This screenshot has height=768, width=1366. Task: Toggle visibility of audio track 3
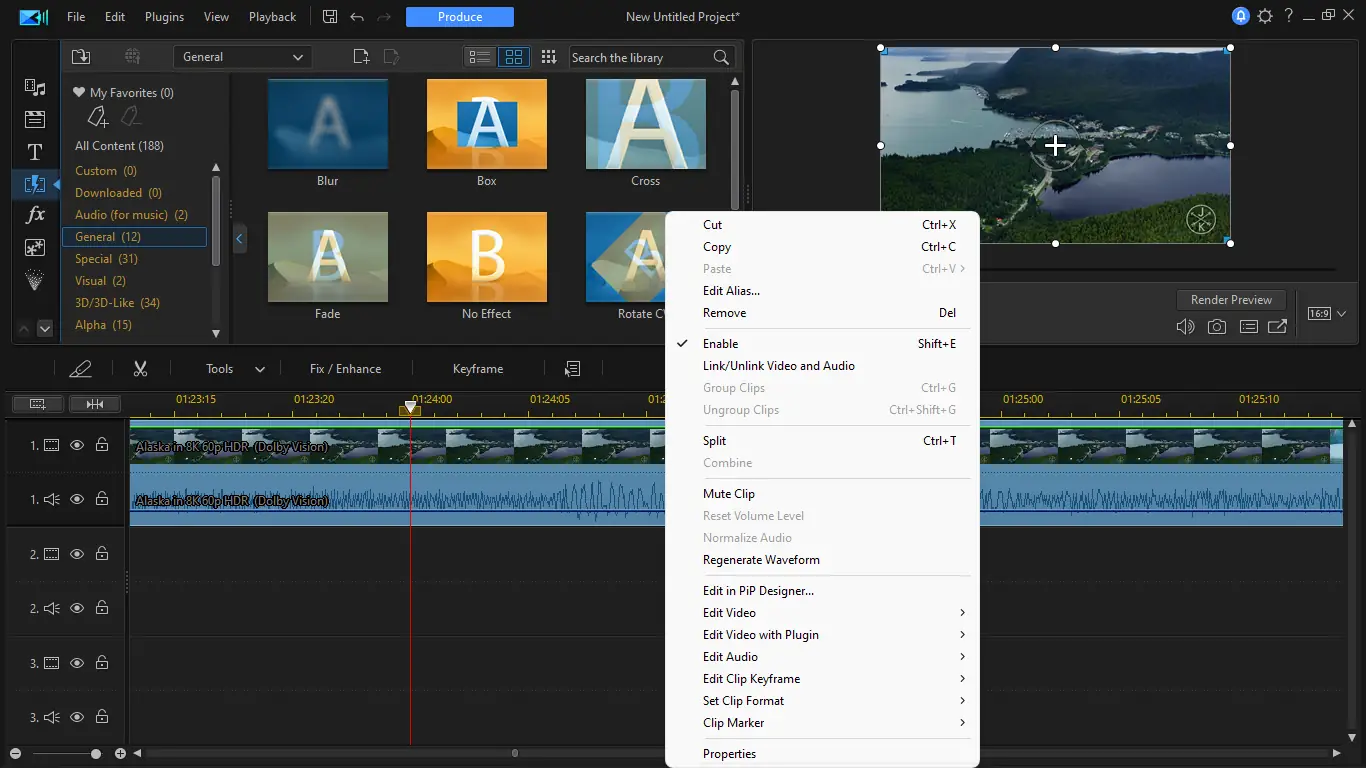[x=77, y=717]
